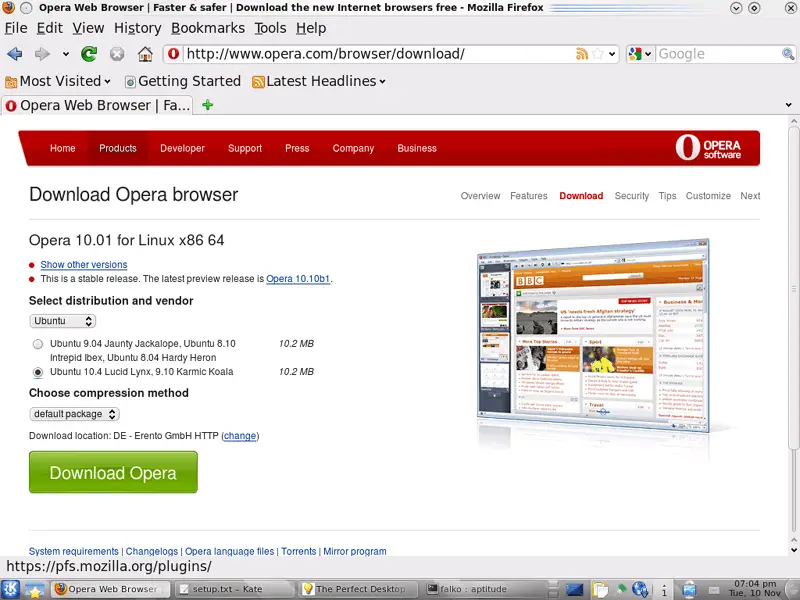
Task: Subscribe via the RSS feed icon
Action: 581,54
